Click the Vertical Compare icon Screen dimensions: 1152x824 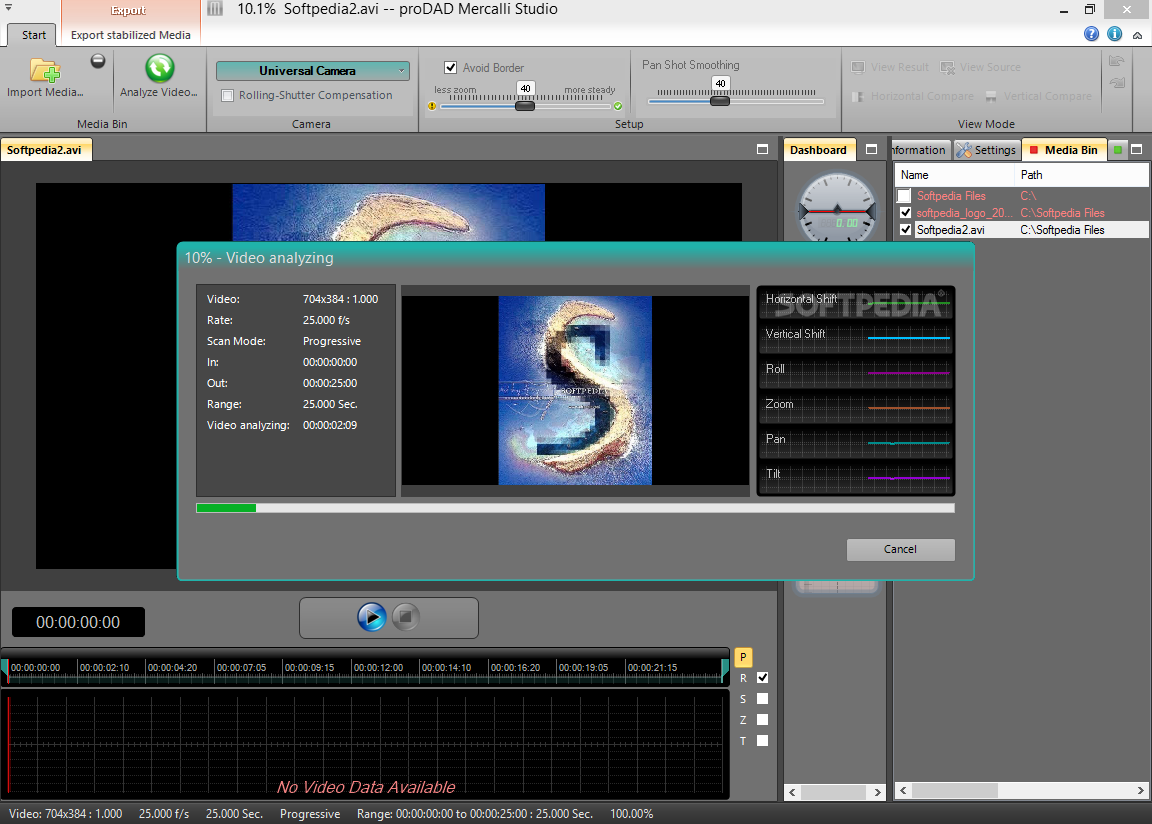(x=991, y=96)
